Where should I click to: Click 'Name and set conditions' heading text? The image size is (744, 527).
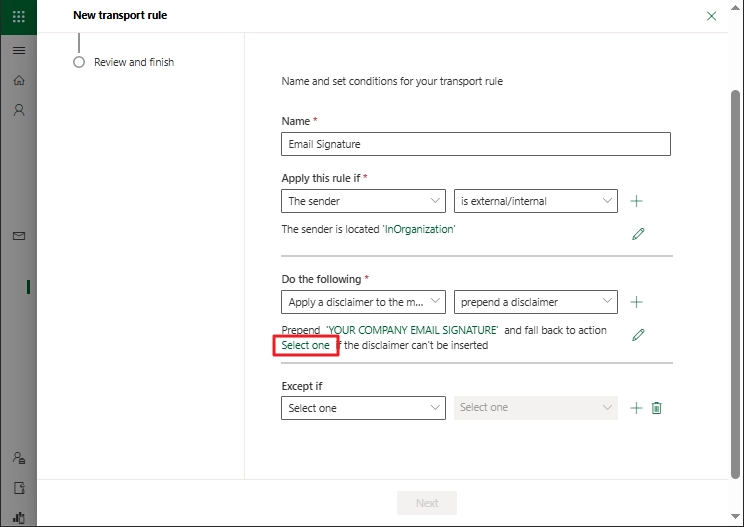click(x=392, y=81)
